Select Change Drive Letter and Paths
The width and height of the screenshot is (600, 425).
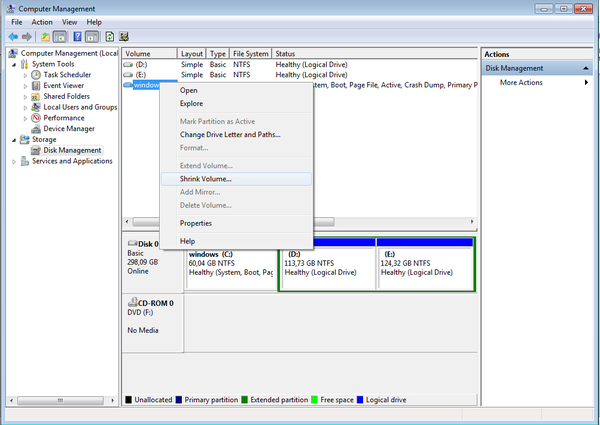236,135
